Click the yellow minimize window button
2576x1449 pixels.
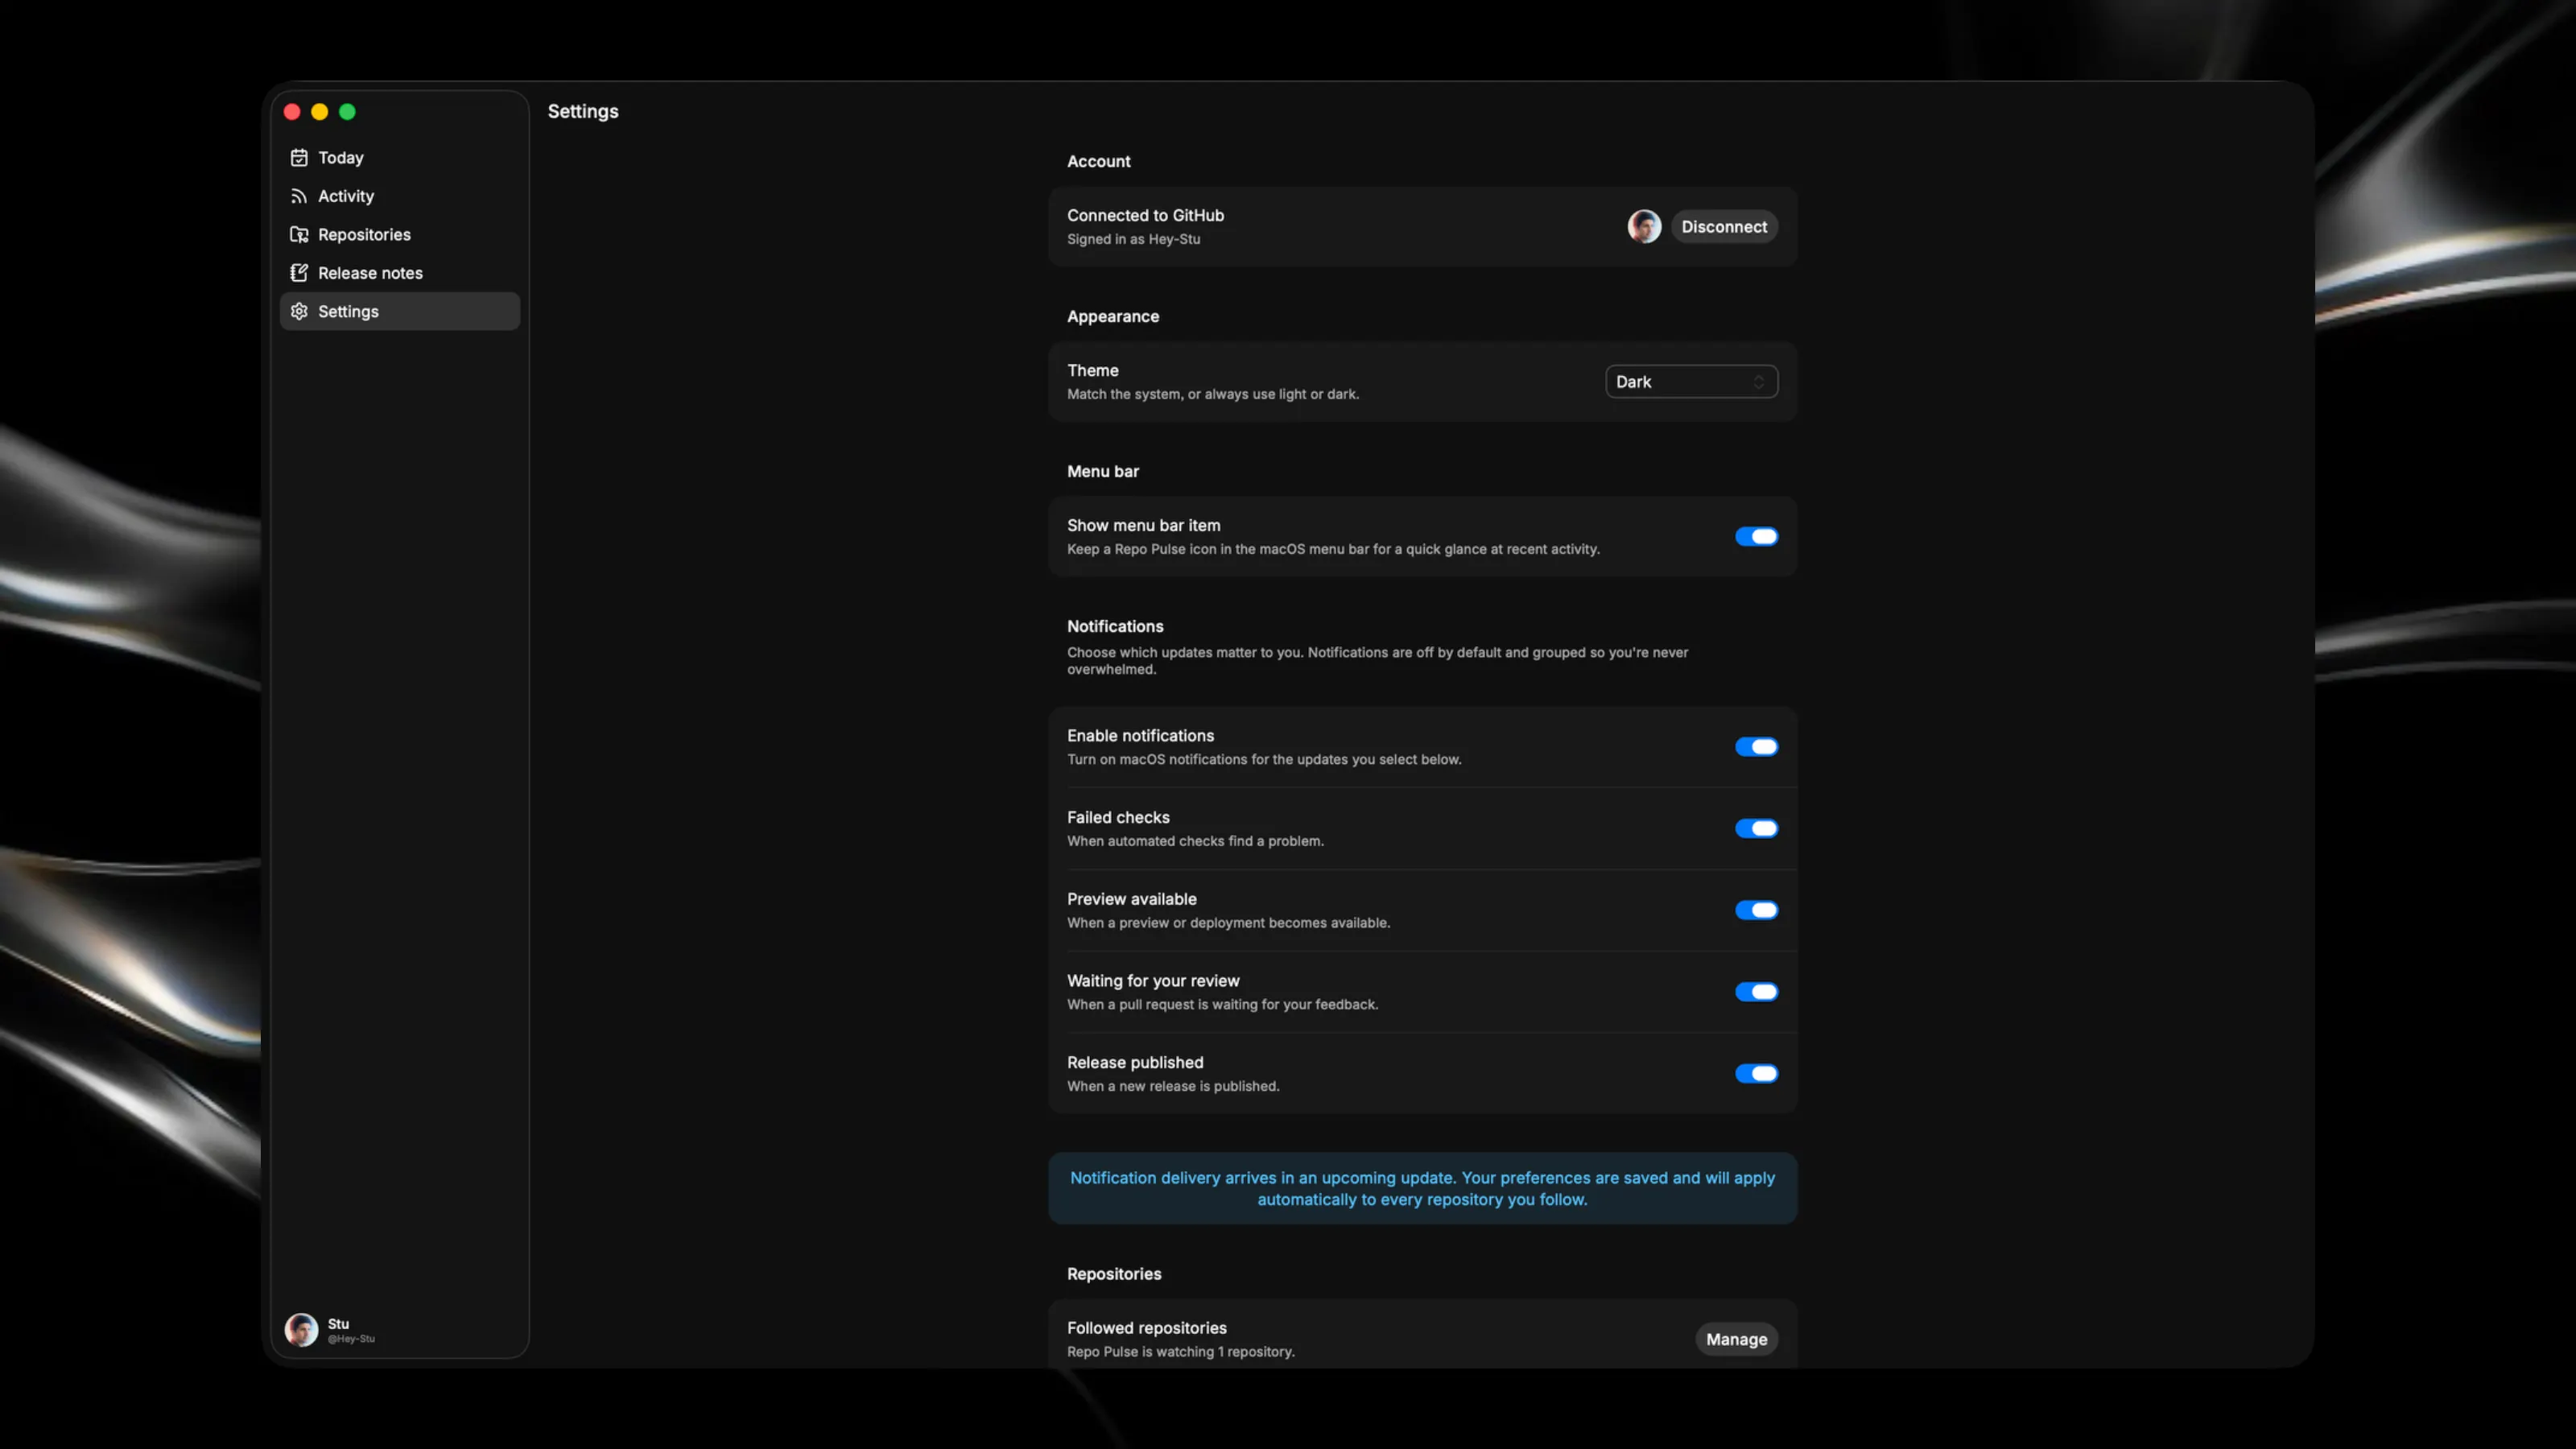click(320, 112)
